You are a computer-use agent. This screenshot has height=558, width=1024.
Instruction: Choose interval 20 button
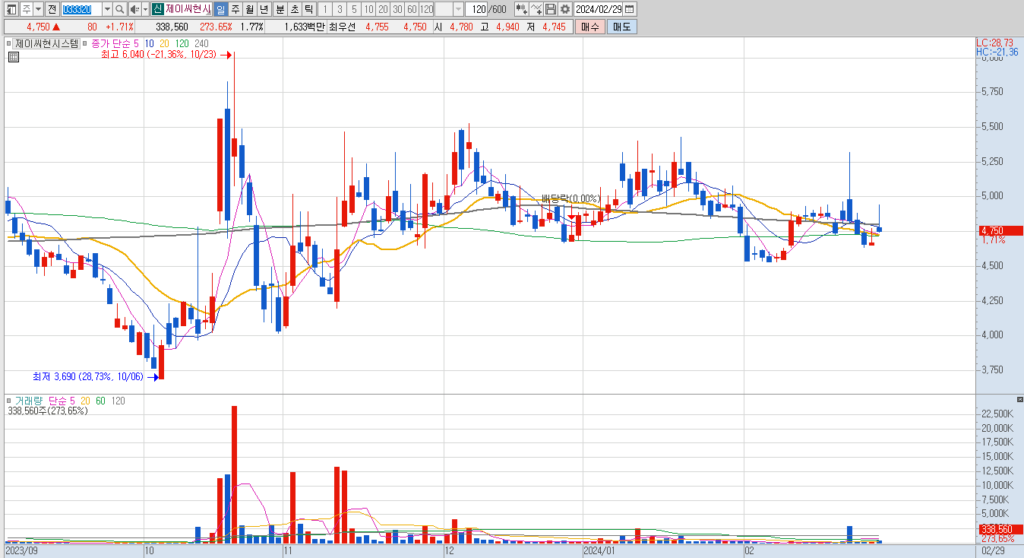pos(383,9)
